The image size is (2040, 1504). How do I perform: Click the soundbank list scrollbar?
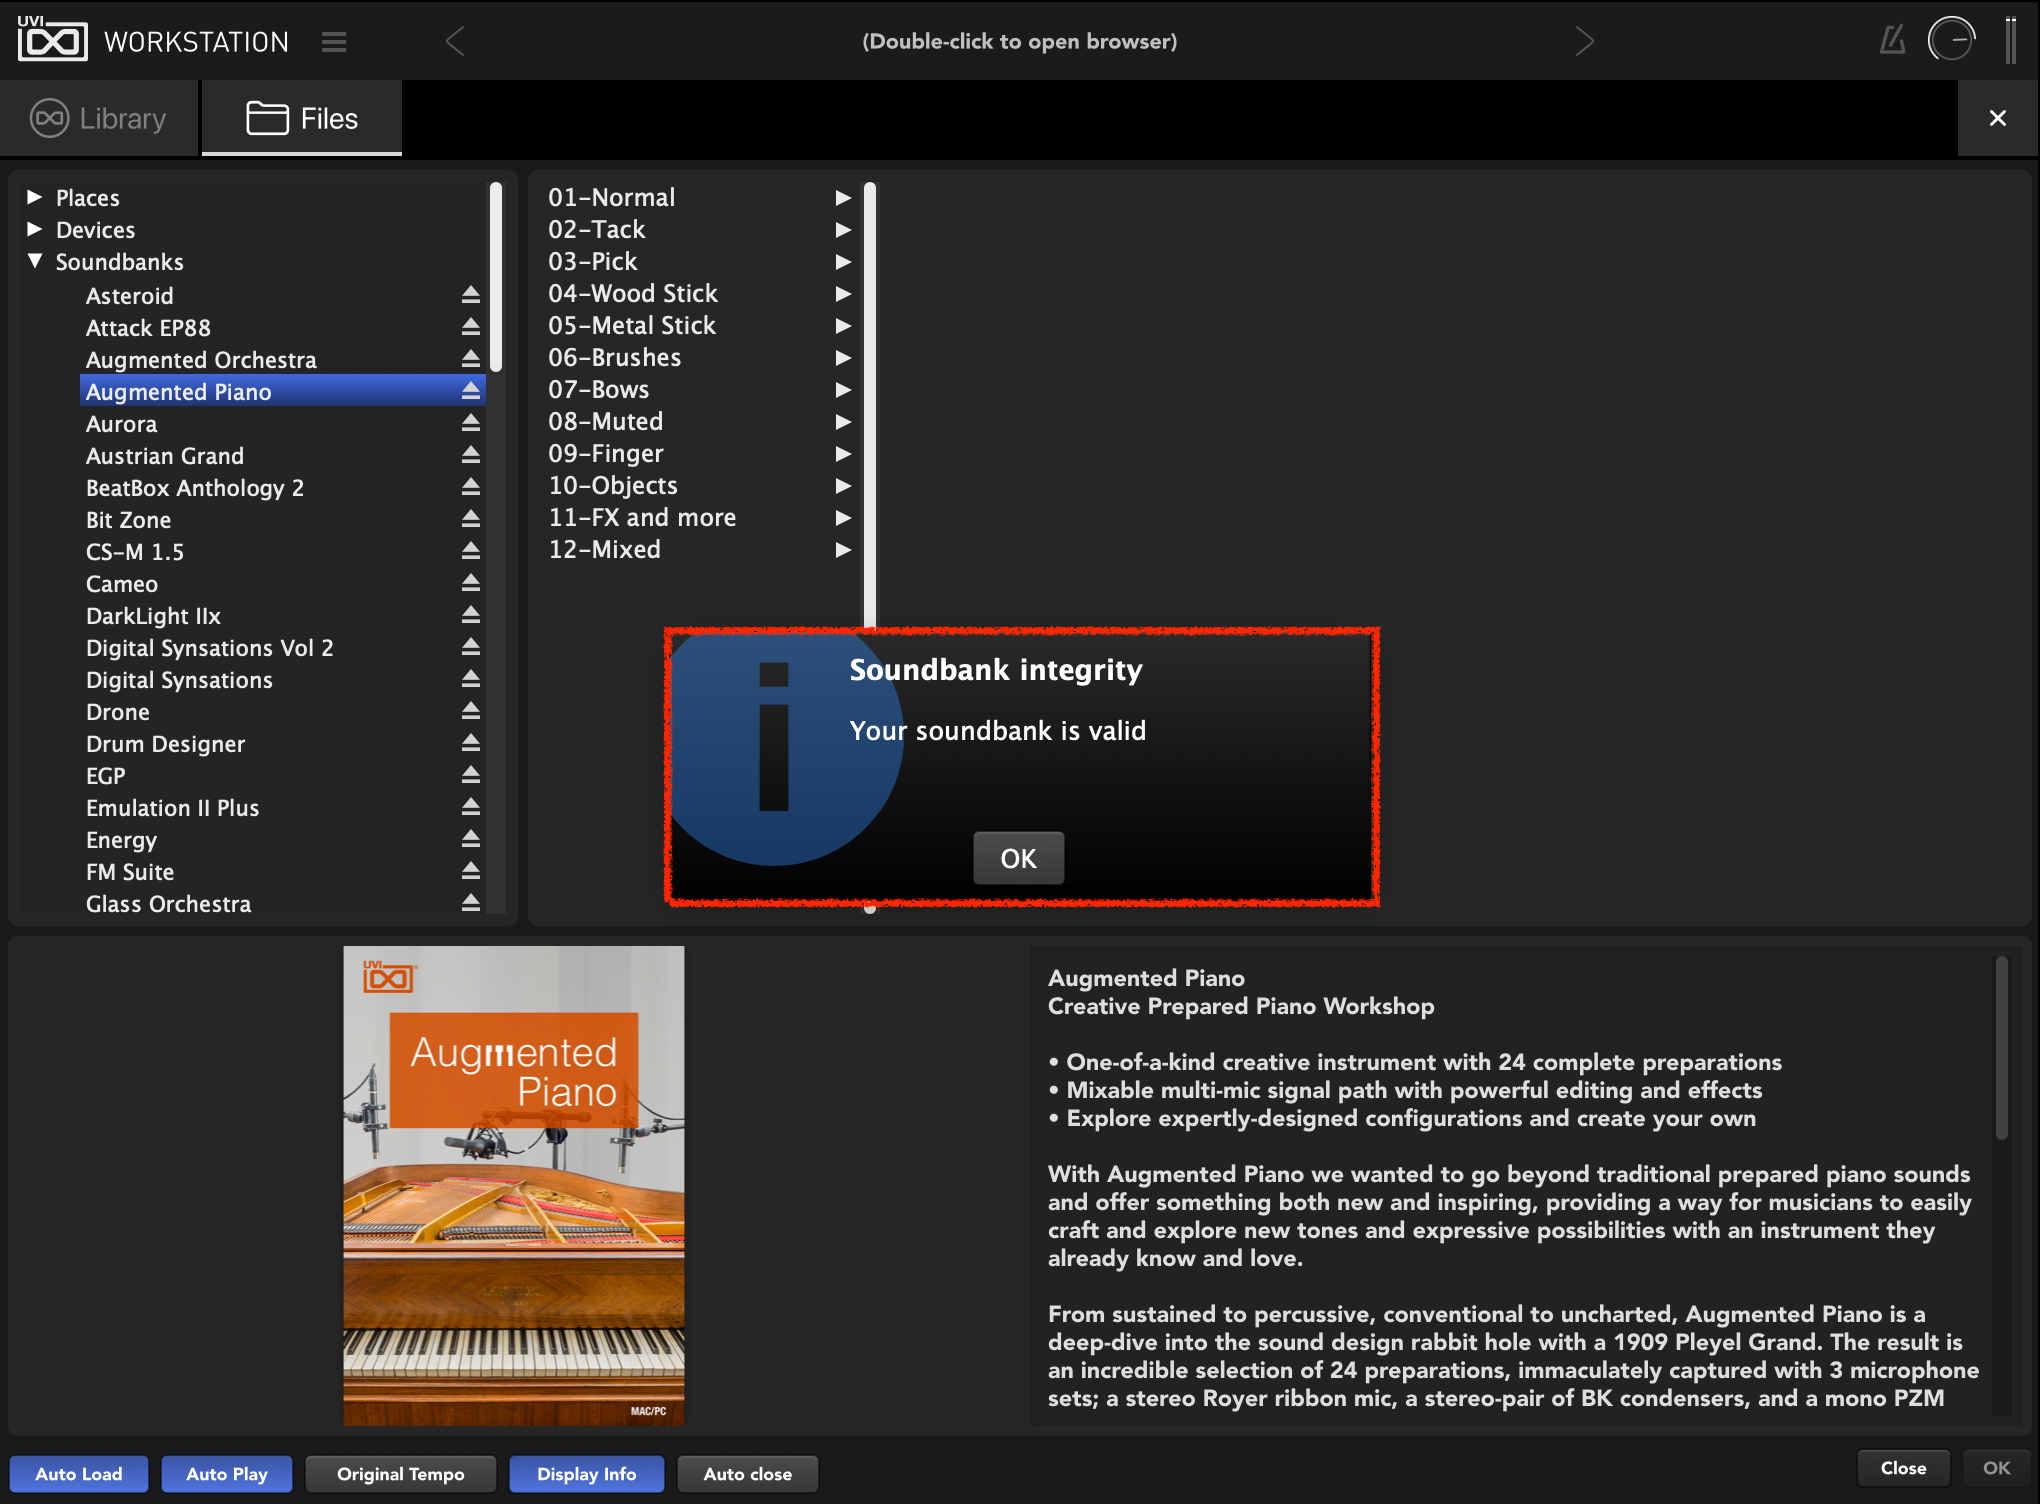point(495,277)
